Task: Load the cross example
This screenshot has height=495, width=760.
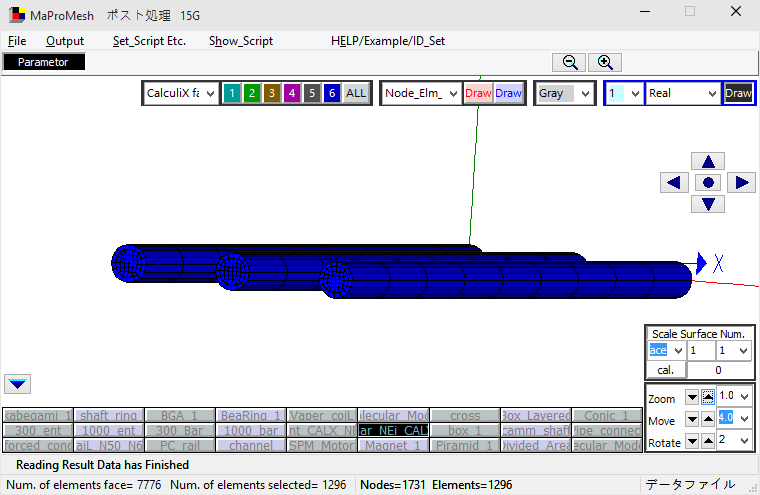Action: [x=465, y=415]
